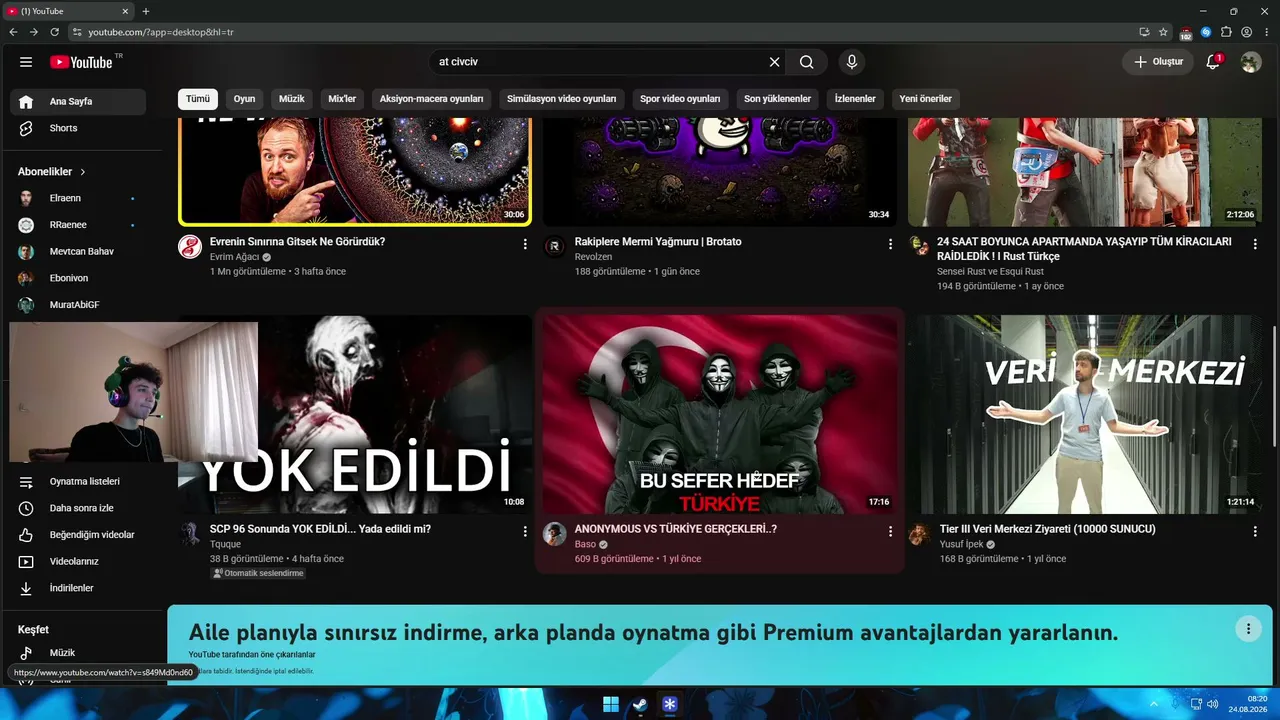Open the account avatar menu
The height and width of the screenshot is (720, 1280).
pos(1251,62)
